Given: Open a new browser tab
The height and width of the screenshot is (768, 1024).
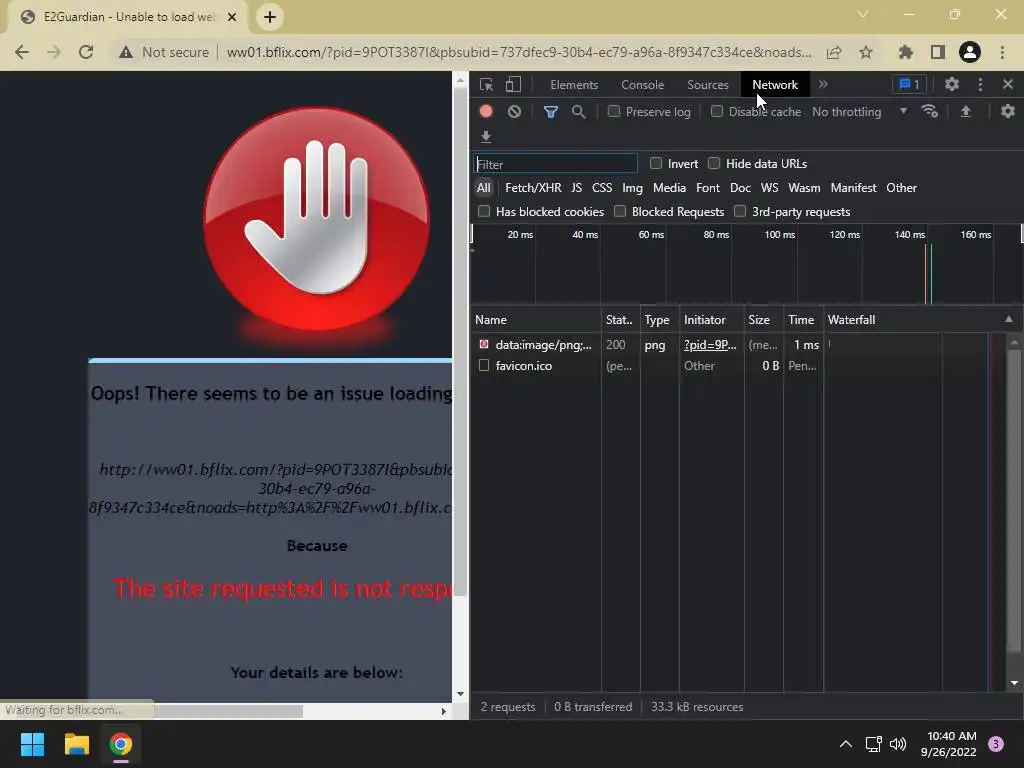Looking at the screenshot, I should click(270, 17).
